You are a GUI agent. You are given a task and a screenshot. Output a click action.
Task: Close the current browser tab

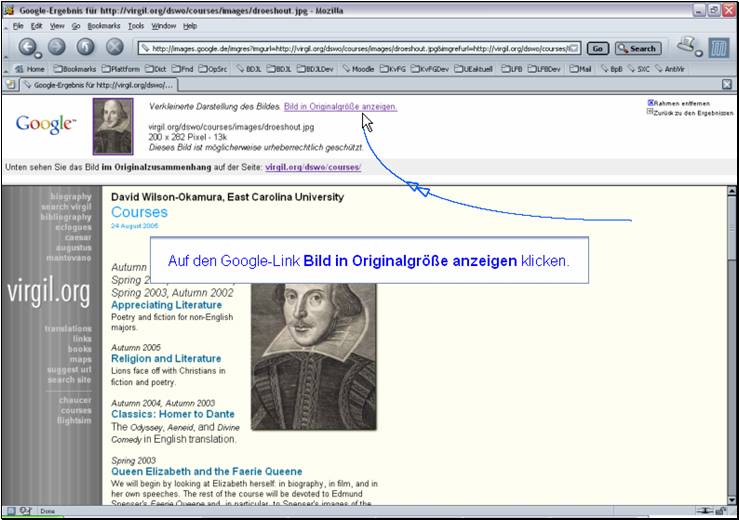tap(727, 85)
